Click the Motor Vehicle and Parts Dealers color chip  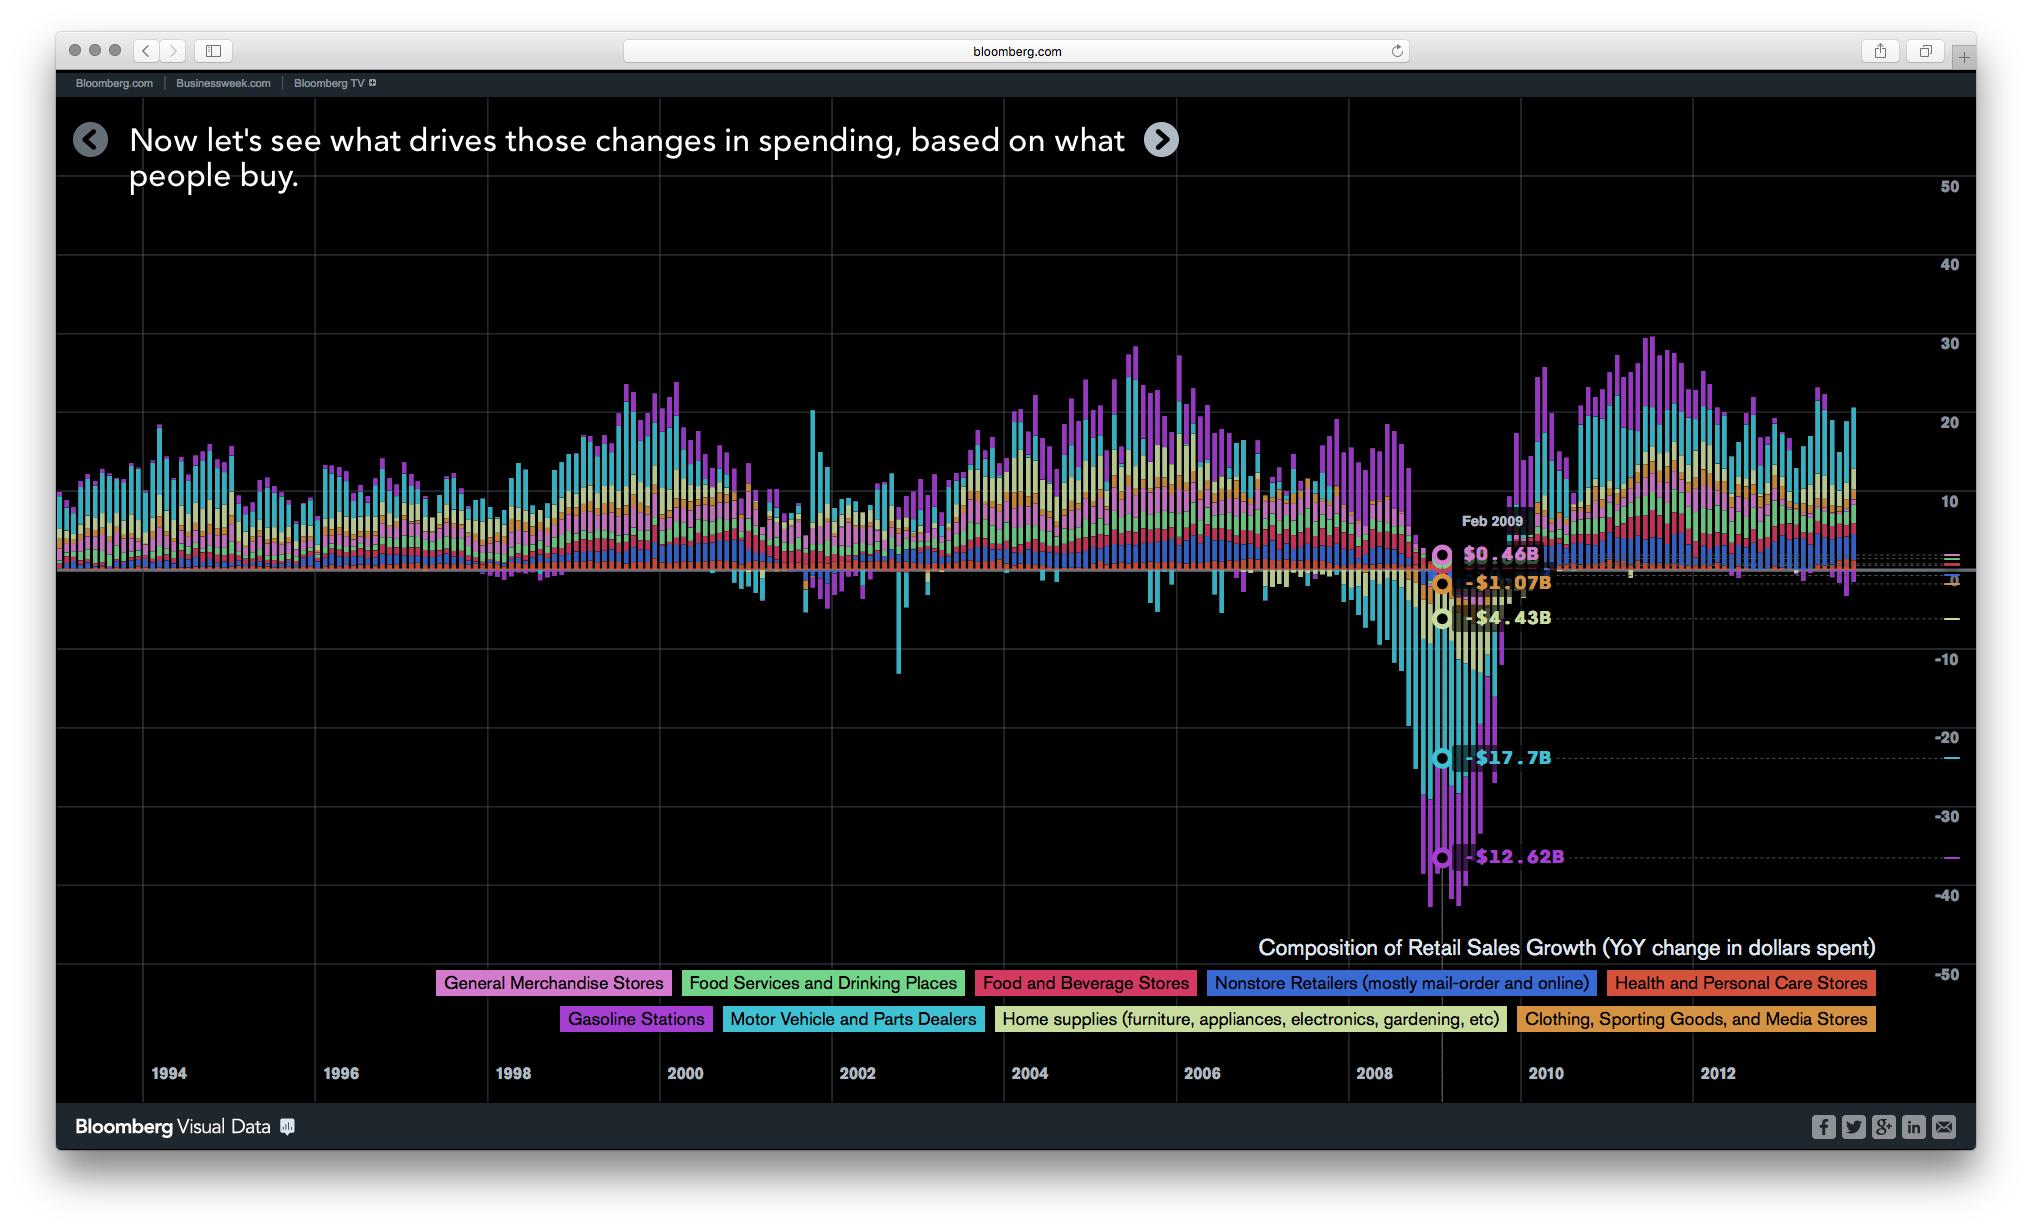(x=853, y=1019)
